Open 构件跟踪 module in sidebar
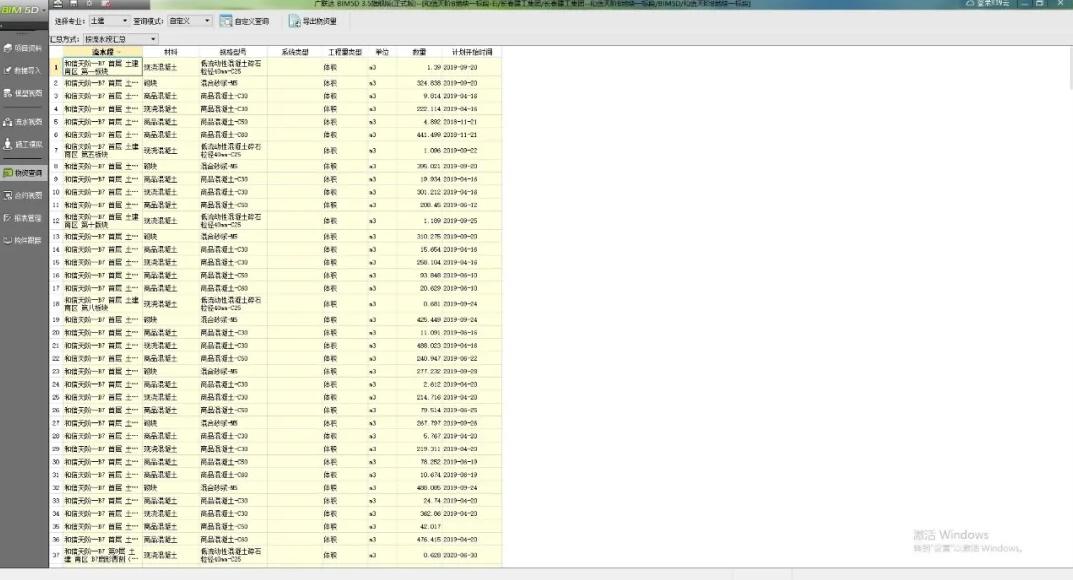This screenshot has width=1073, height=580. 23,241
